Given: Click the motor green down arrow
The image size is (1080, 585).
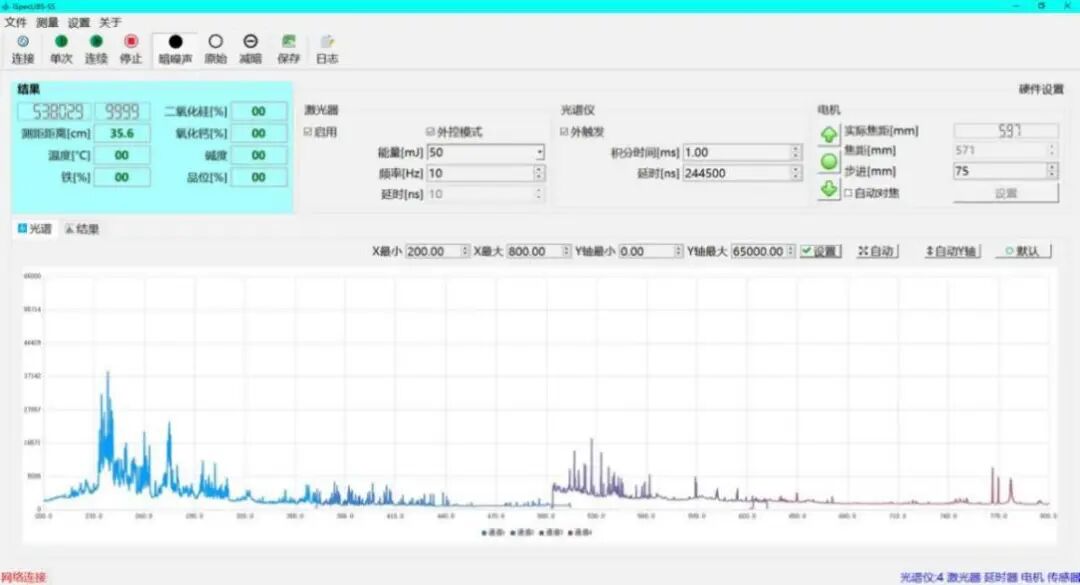Looking at the screenshot, I should 829,189.
